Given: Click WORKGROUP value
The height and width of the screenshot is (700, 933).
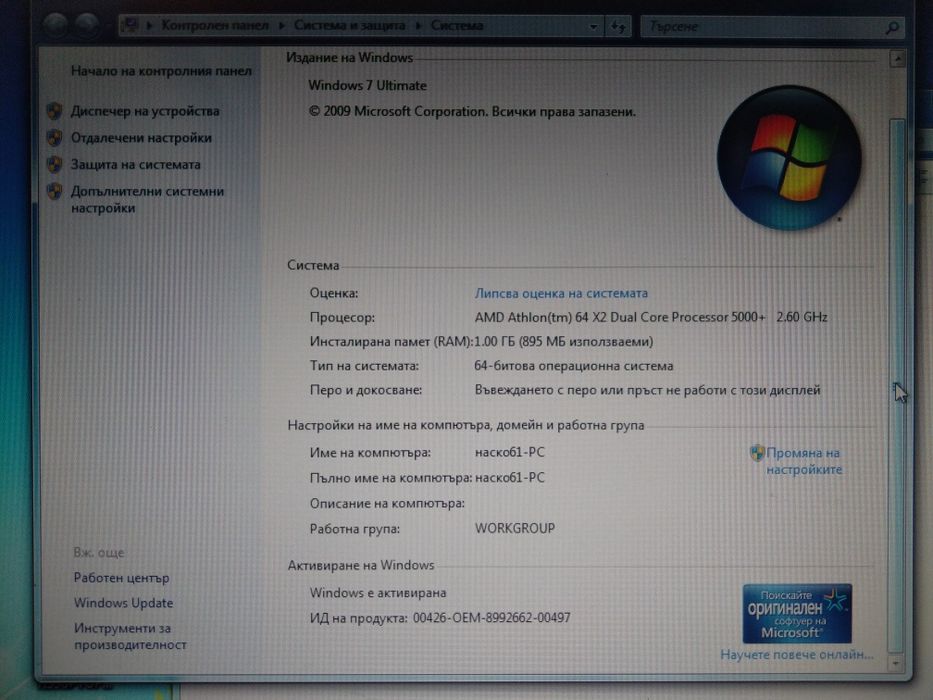Looking at the screenshot, I should [x=515, y=528].
